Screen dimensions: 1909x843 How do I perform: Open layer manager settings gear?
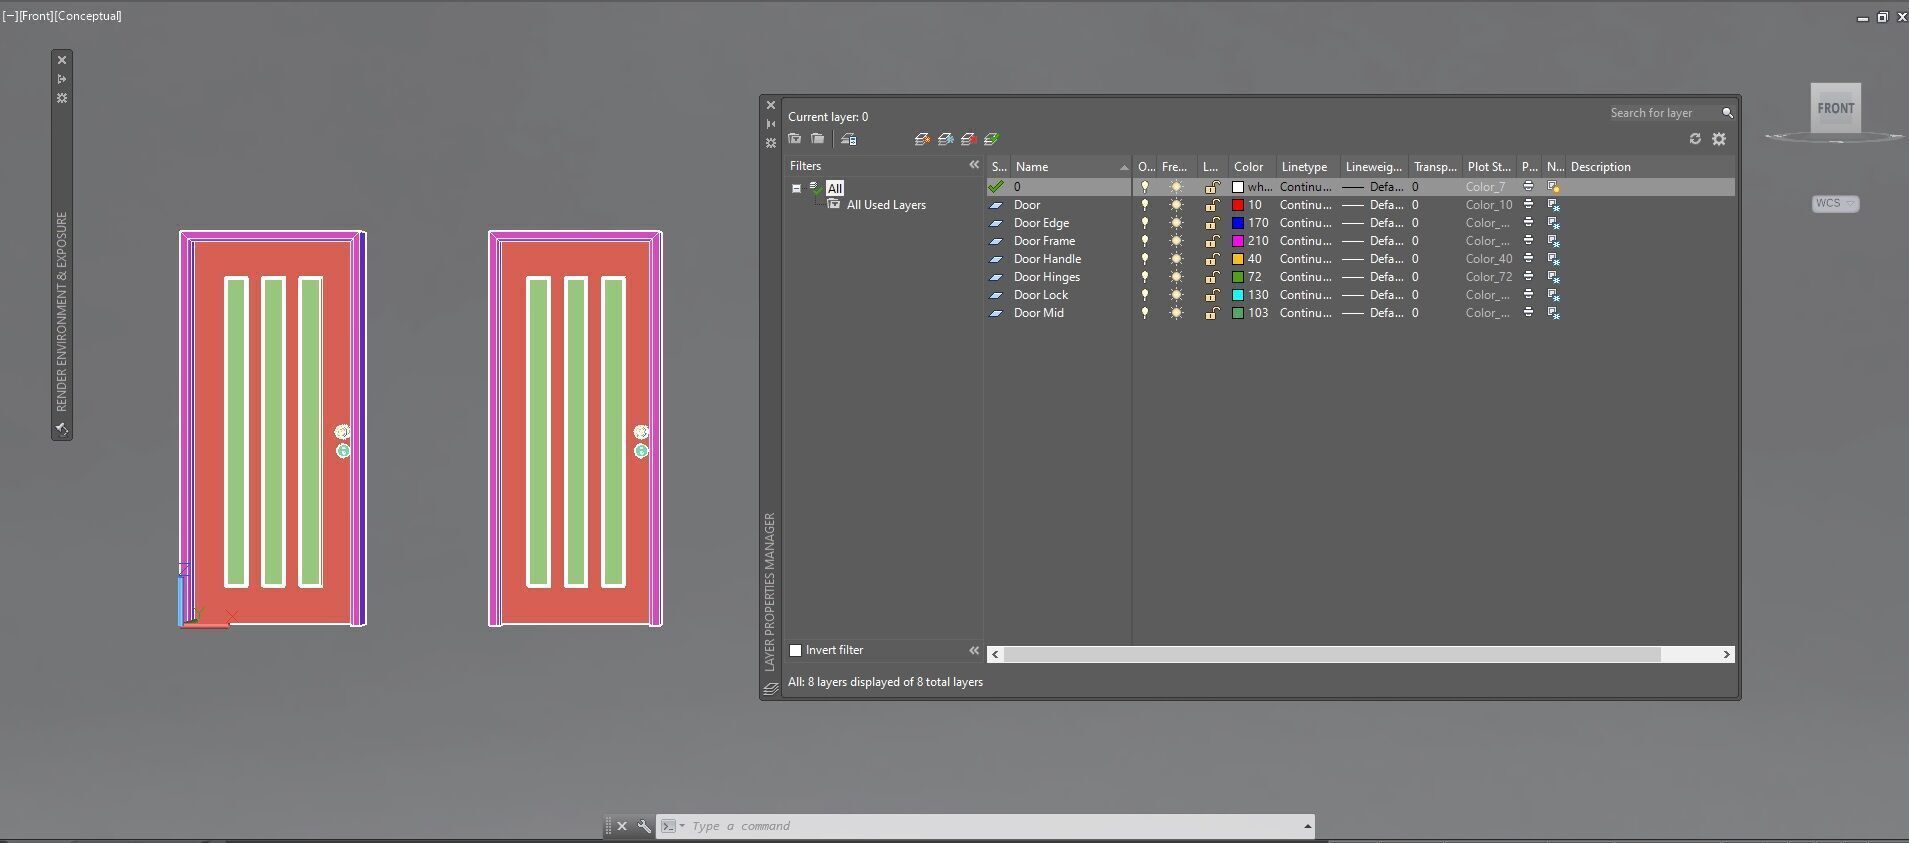pos(1719,139)
